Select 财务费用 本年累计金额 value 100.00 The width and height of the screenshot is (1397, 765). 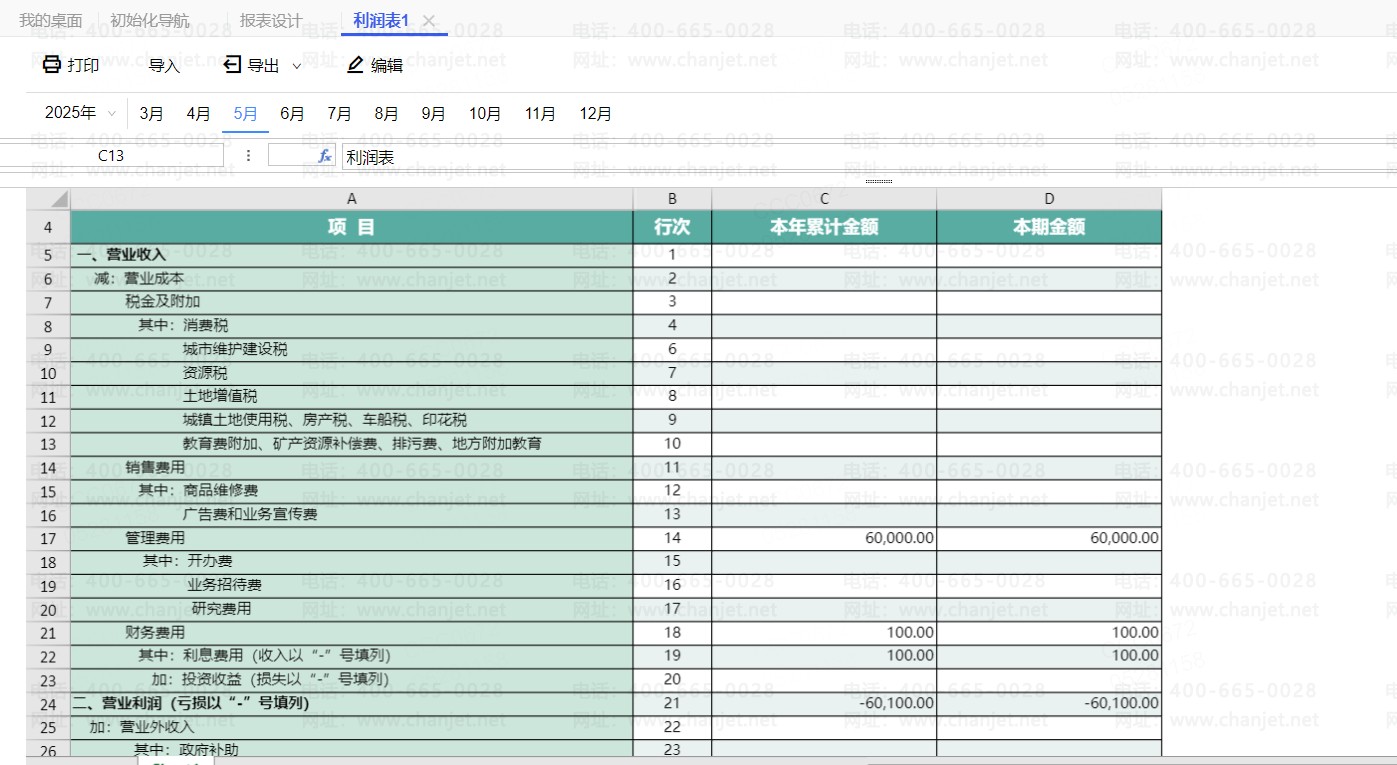825,633
